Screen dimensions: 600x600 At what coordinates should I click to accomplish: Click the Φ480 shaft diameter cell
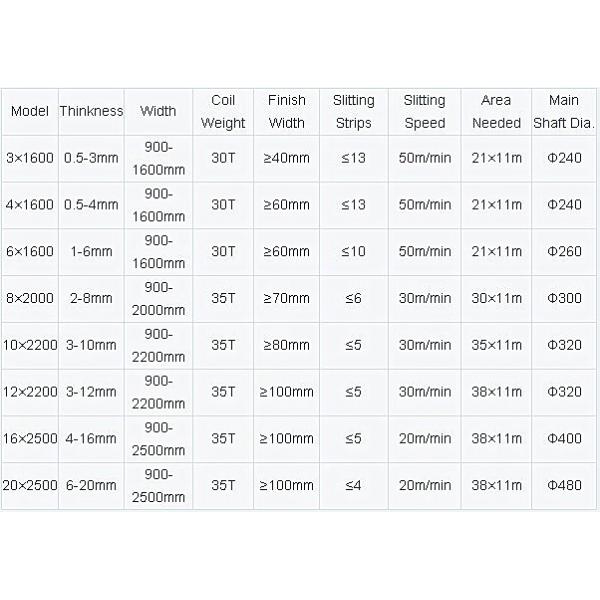[x=564, y=485]
